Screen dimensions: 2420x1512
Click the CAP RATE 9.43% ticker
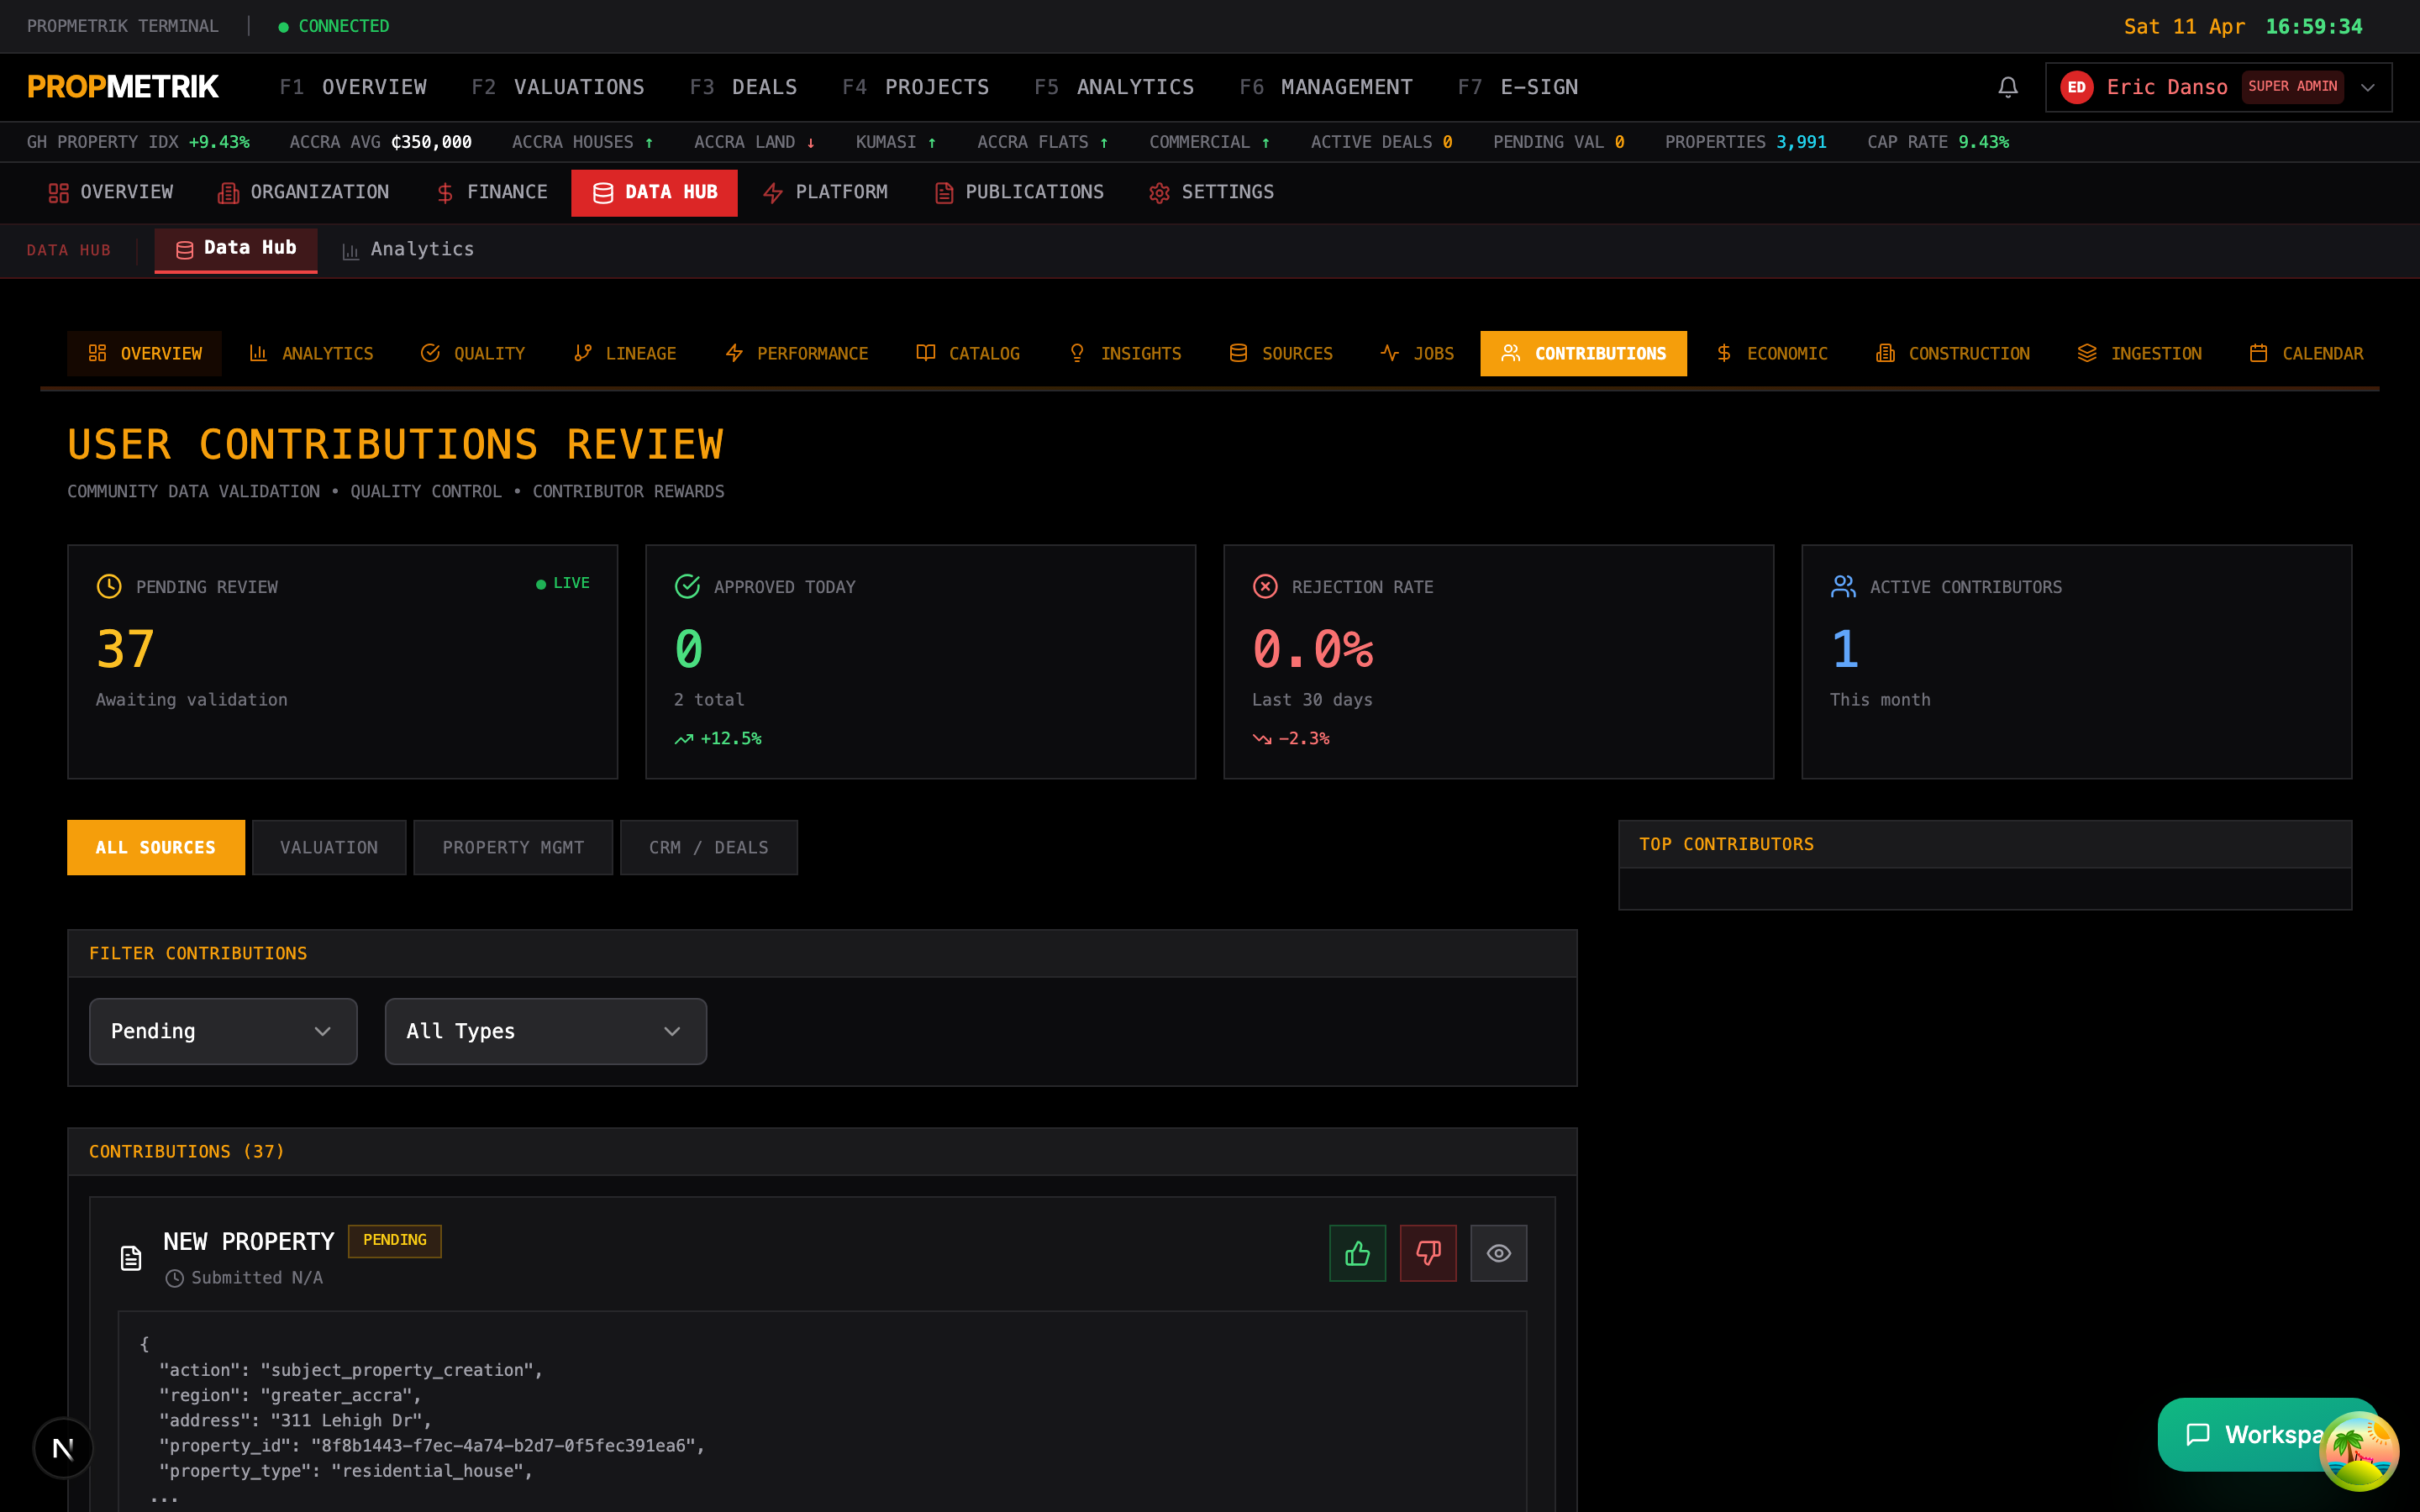[1938, 142]
